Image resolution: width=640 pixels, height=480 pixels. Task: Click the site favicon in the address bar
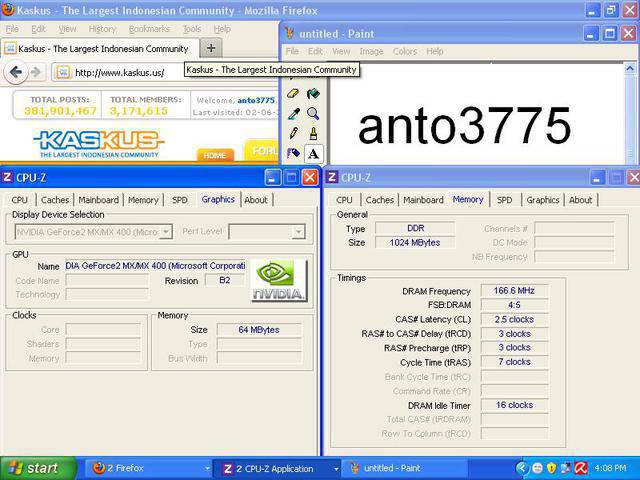[63, 73]
